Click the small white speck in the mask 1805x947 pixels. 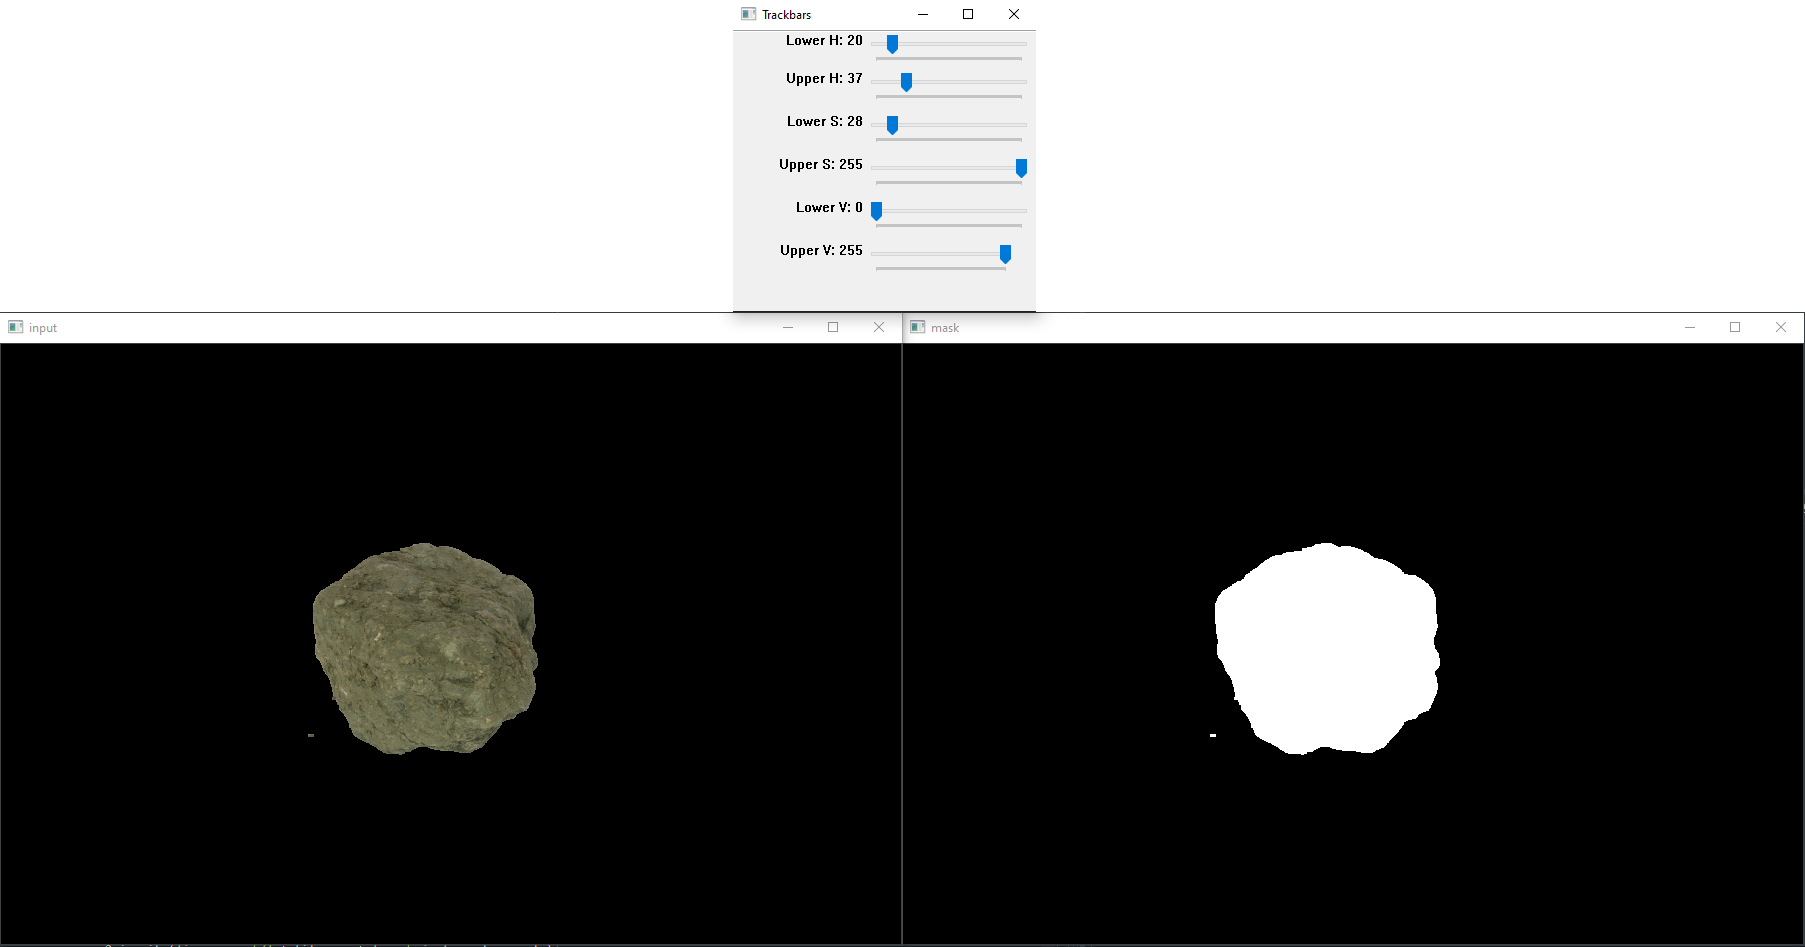point(1213,735)
